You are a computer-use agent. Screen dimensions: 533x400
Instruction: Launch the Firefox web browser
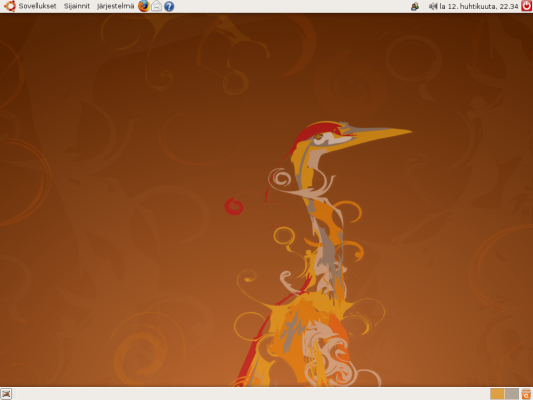144,6
